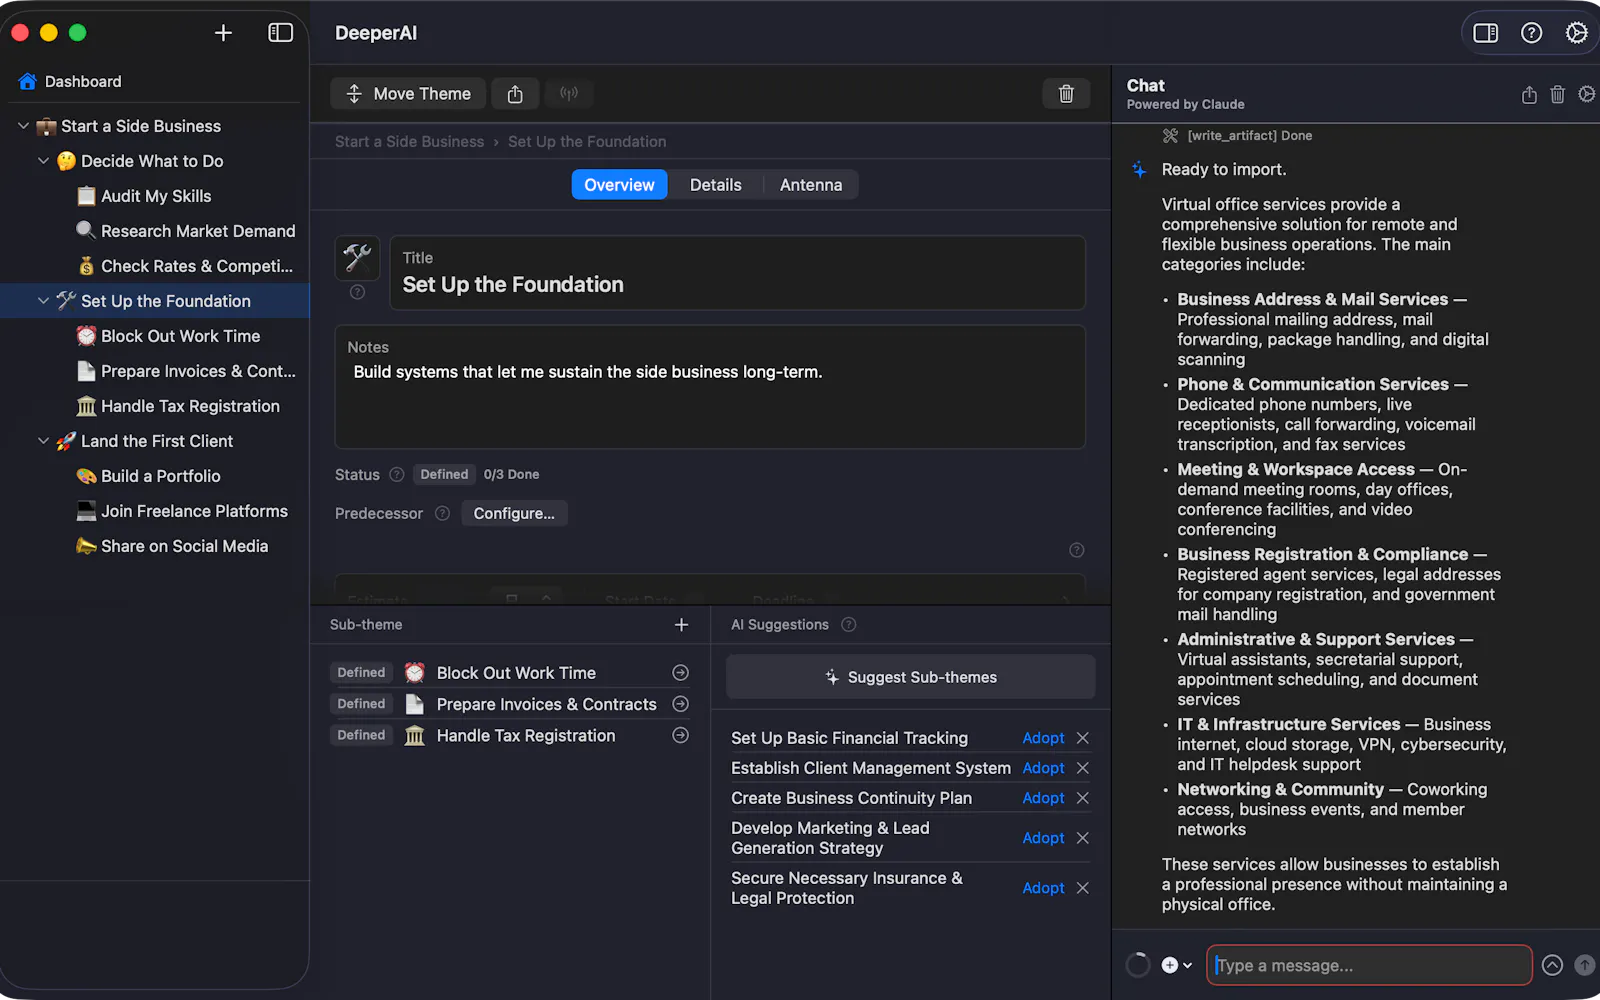The width and height of the screenshot is (1600, 1000).
Task: Click Start a Side Business breadcrumb
Action: tap(409, 142)
